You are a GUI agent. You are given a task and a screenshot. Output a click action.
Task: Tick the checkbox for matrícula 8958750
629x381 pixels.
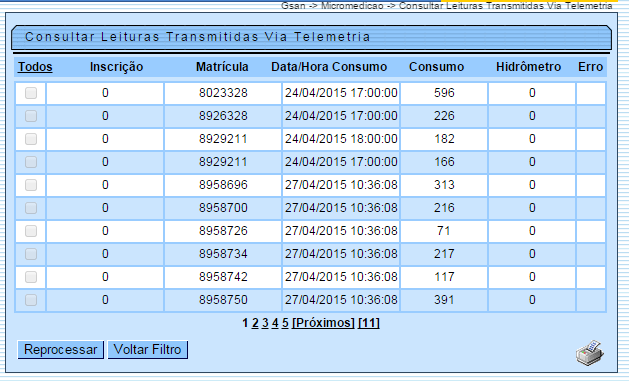click(31, 300)
